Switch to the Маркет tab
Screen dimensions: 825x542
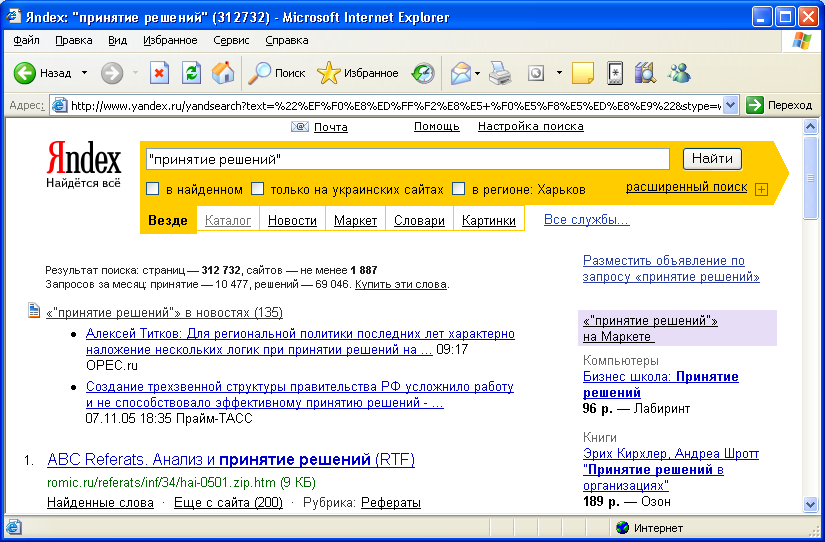click(355, 220)
